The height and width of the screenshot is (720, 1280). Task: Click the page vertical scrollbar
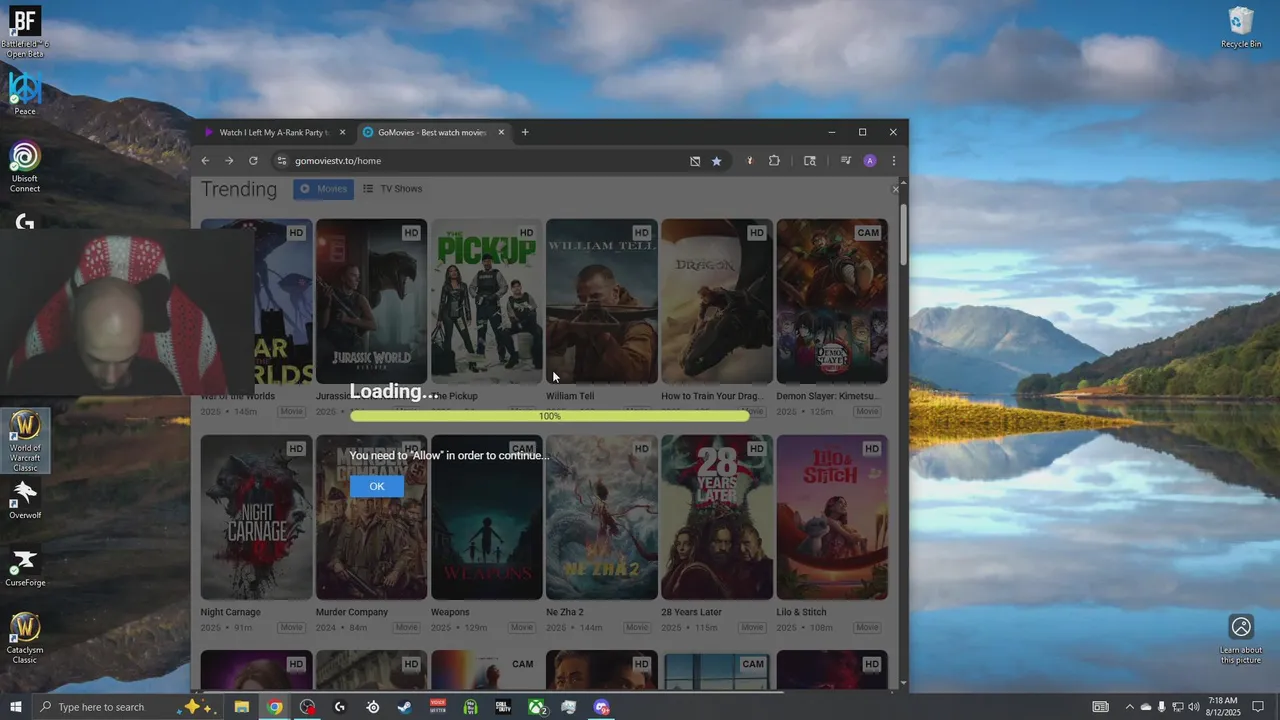pos(904,235)
